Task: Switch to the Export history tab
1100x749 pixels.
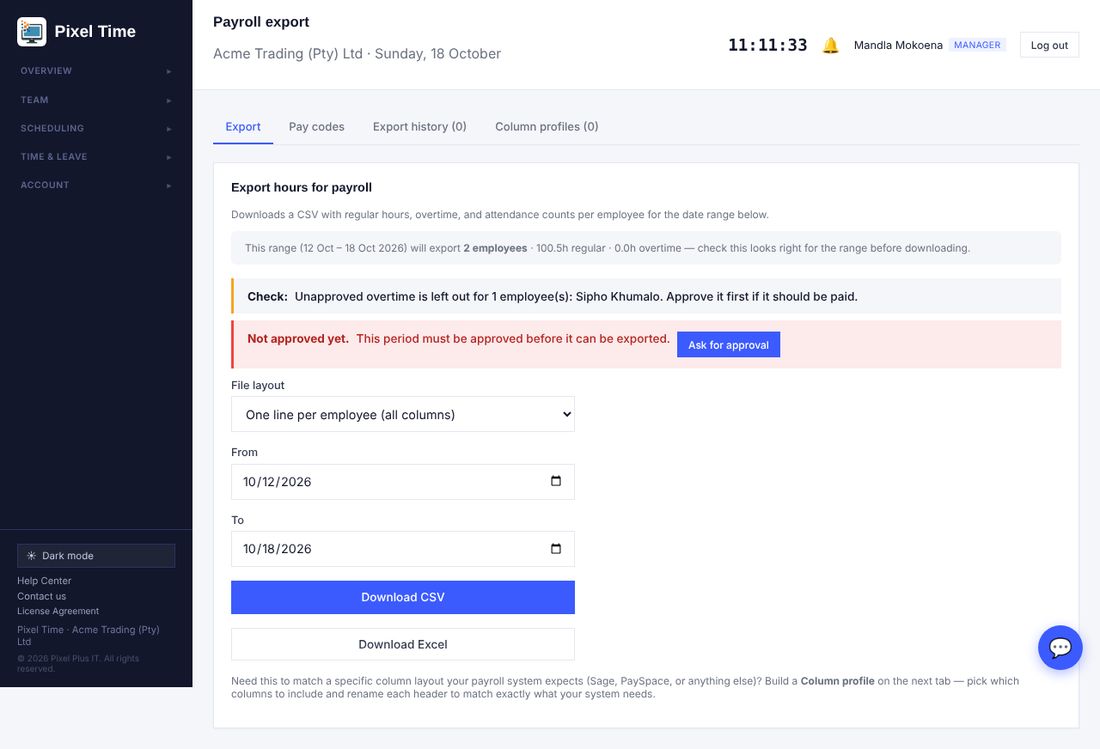Action: coord(420,127)
